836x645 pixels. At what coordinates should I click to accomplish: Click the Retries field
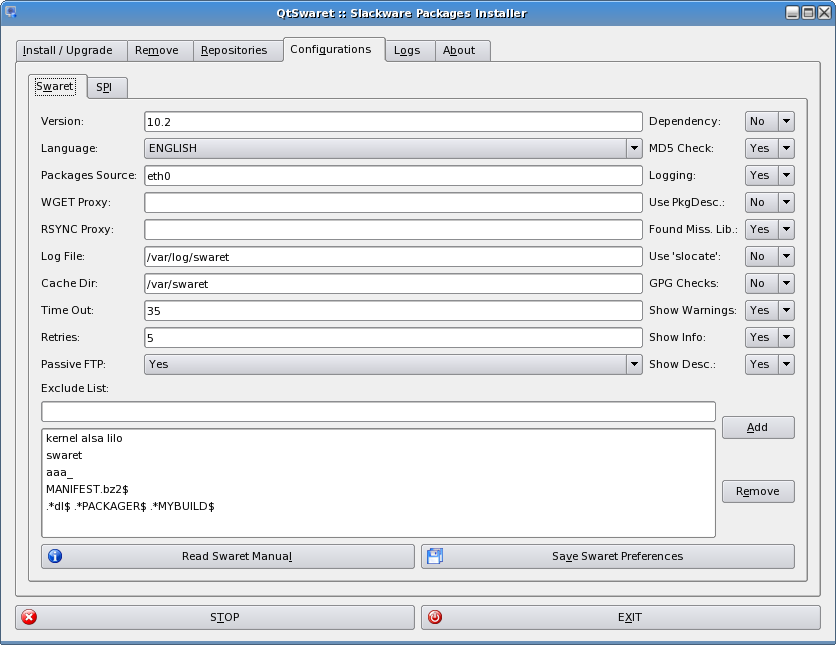click(393, 337)
